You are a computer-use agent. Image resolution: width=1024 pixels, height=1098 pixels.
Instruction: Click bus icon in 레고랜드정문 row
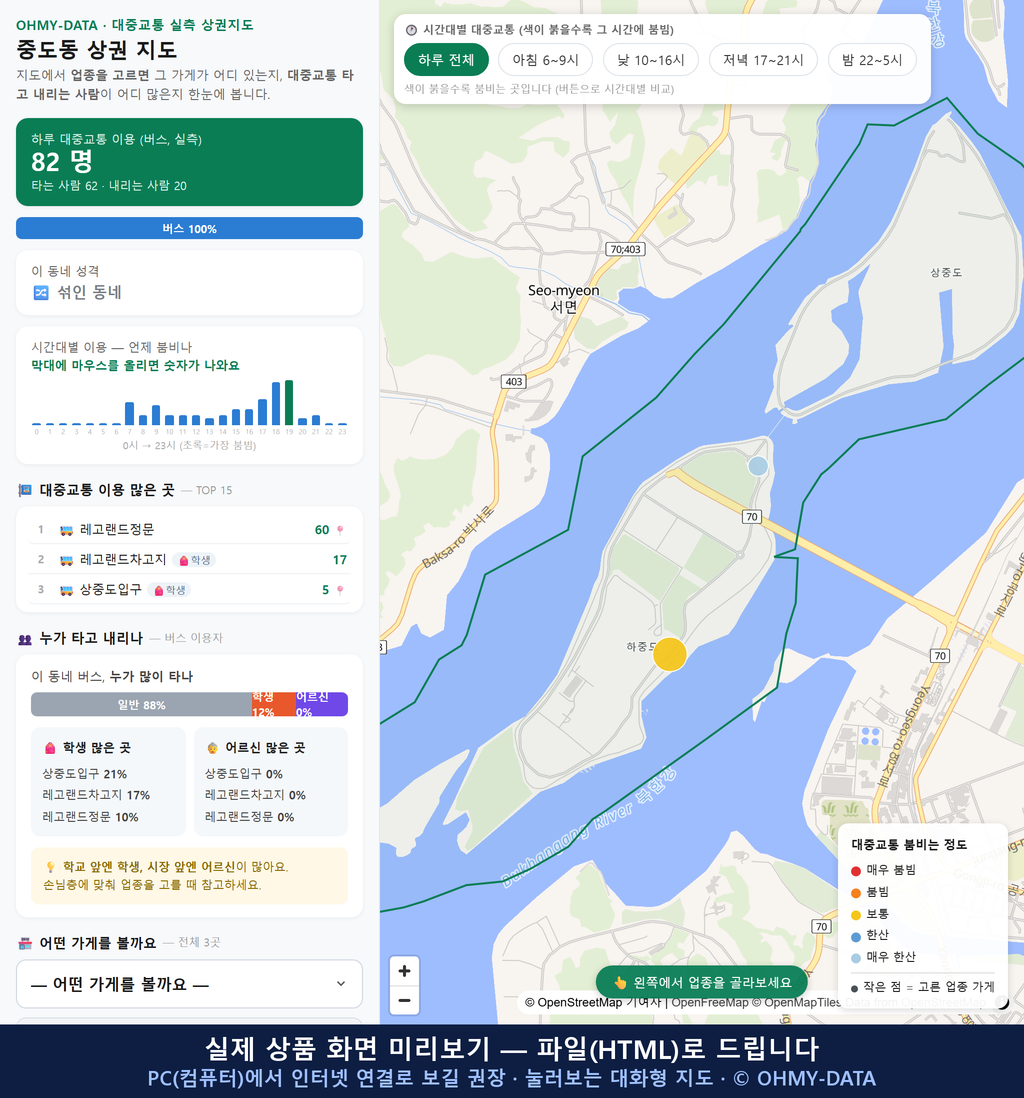(x=67, y=530)
